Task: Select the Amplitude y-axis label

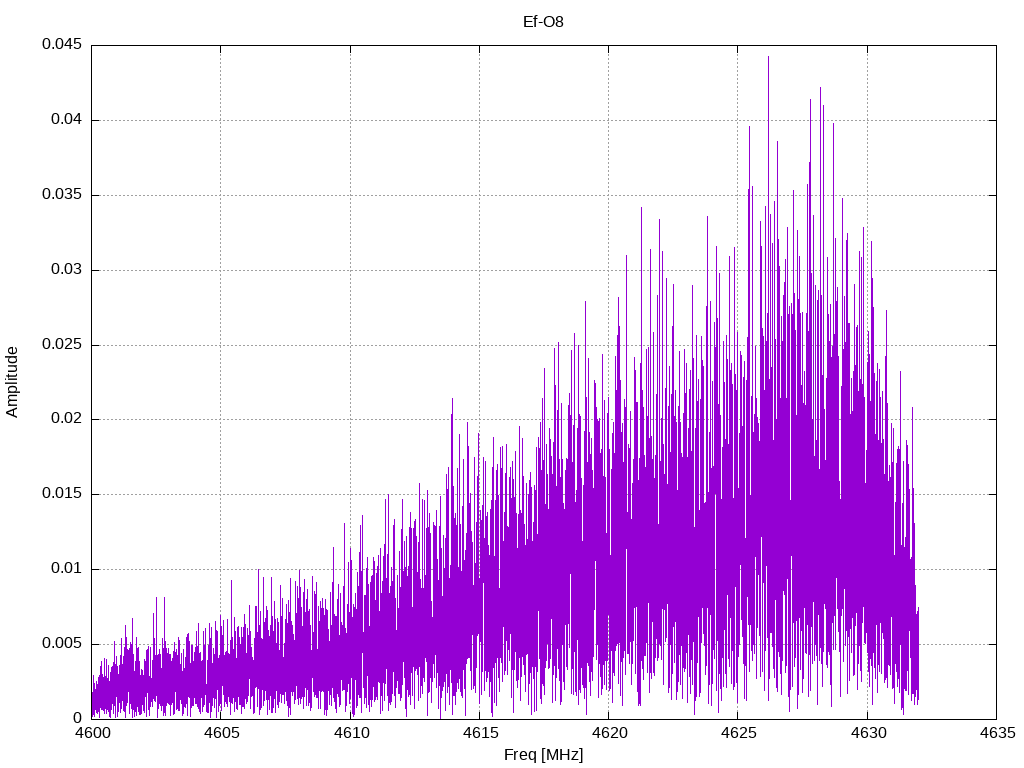Action: coord(12,382)
